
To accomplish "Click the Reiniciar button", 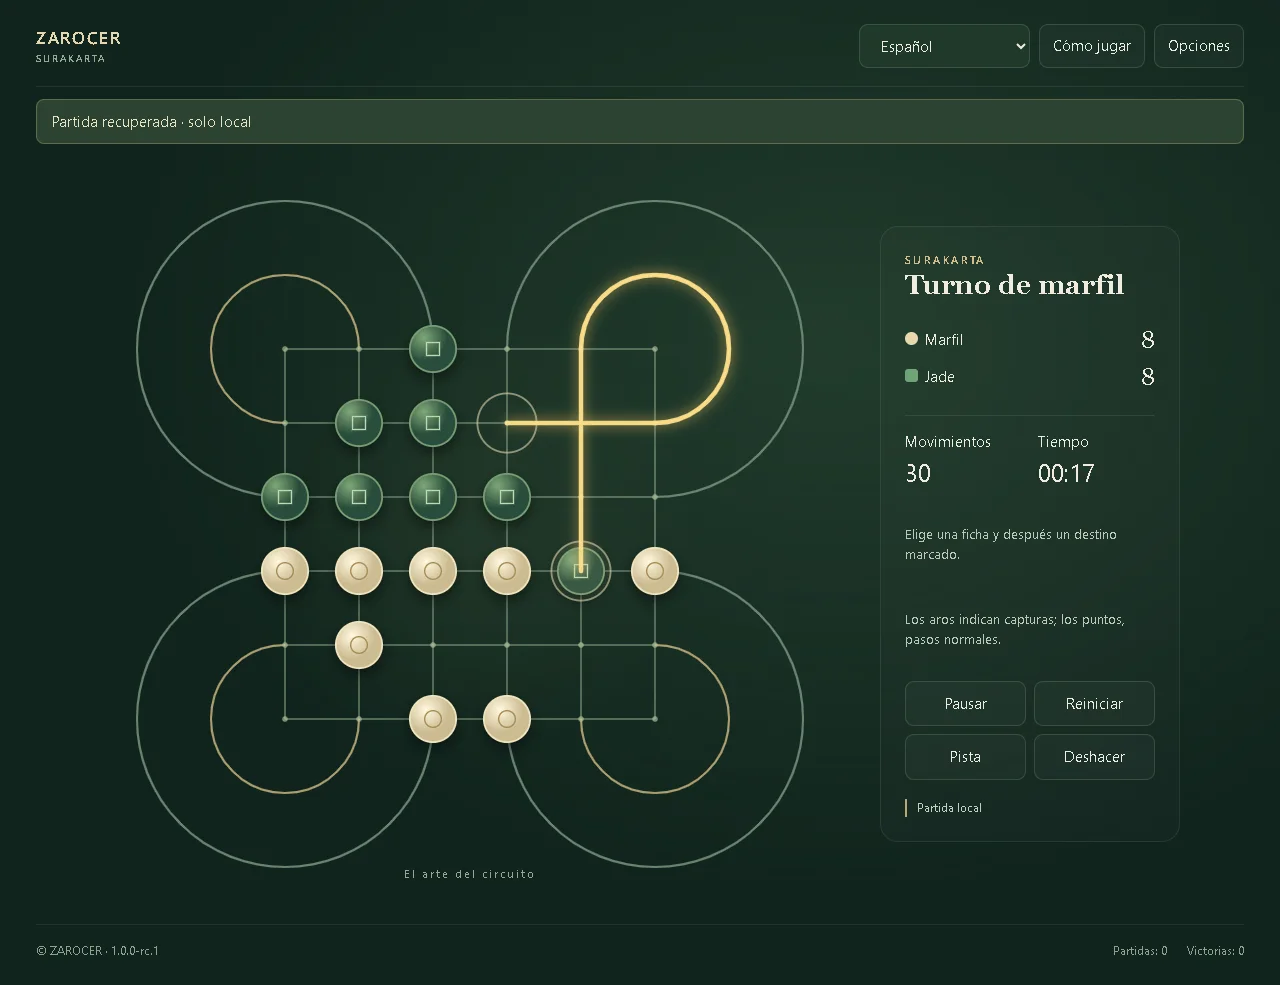I will tap(1094, 704).
